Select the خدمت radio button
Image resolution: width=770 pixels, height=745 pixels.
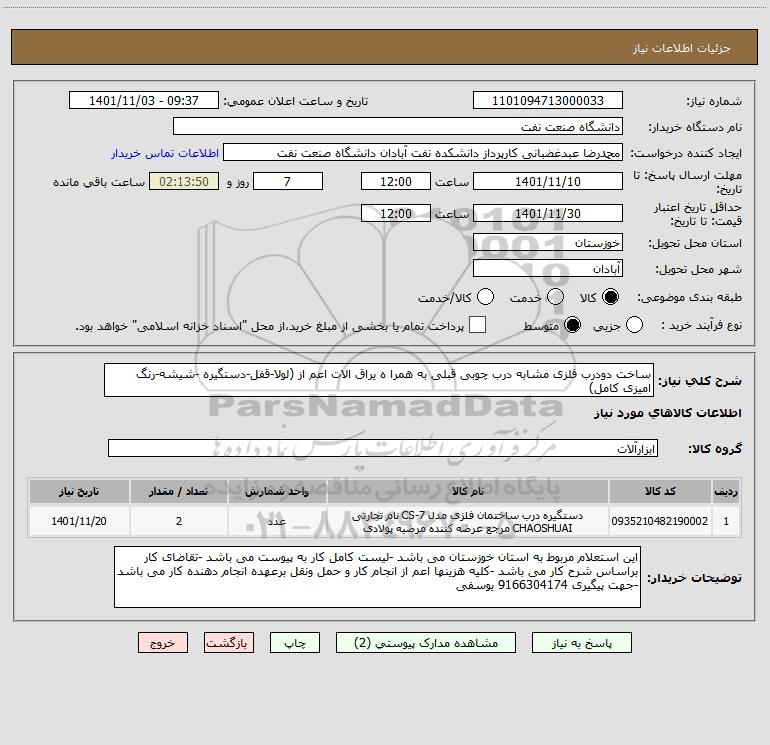pos(555,297)
